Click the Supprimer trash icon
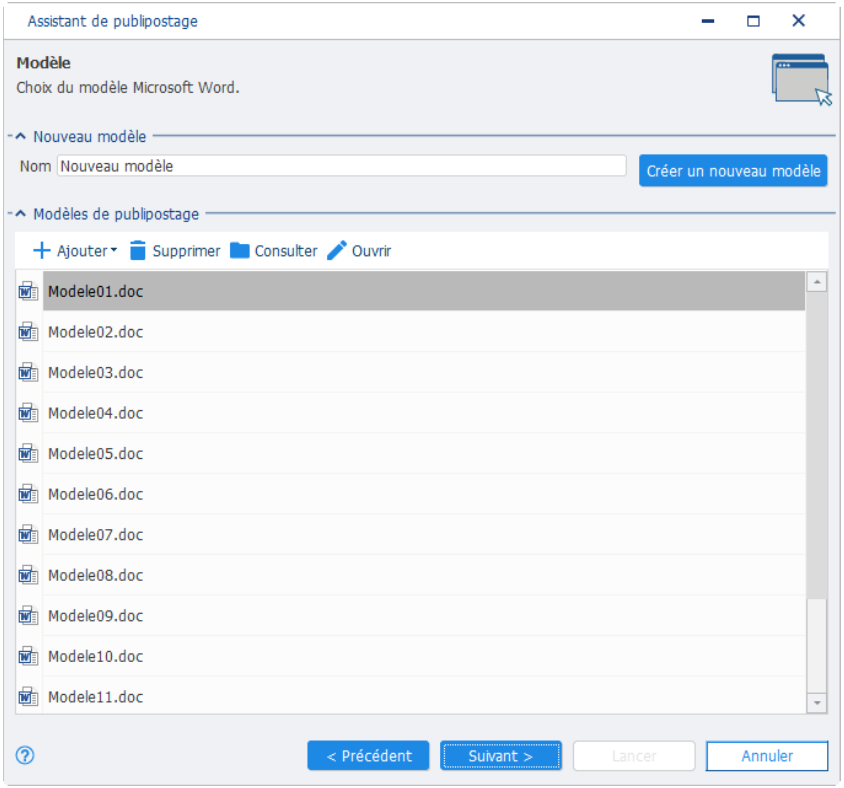The width and height of the screenshot is (844, 788). point(138,250)
